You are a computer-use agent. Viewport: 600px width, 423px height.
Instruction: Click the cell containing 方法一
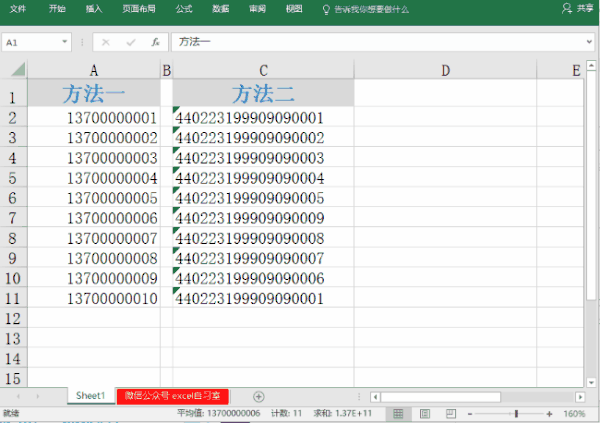pyautogui.click(x=94, y=93)
